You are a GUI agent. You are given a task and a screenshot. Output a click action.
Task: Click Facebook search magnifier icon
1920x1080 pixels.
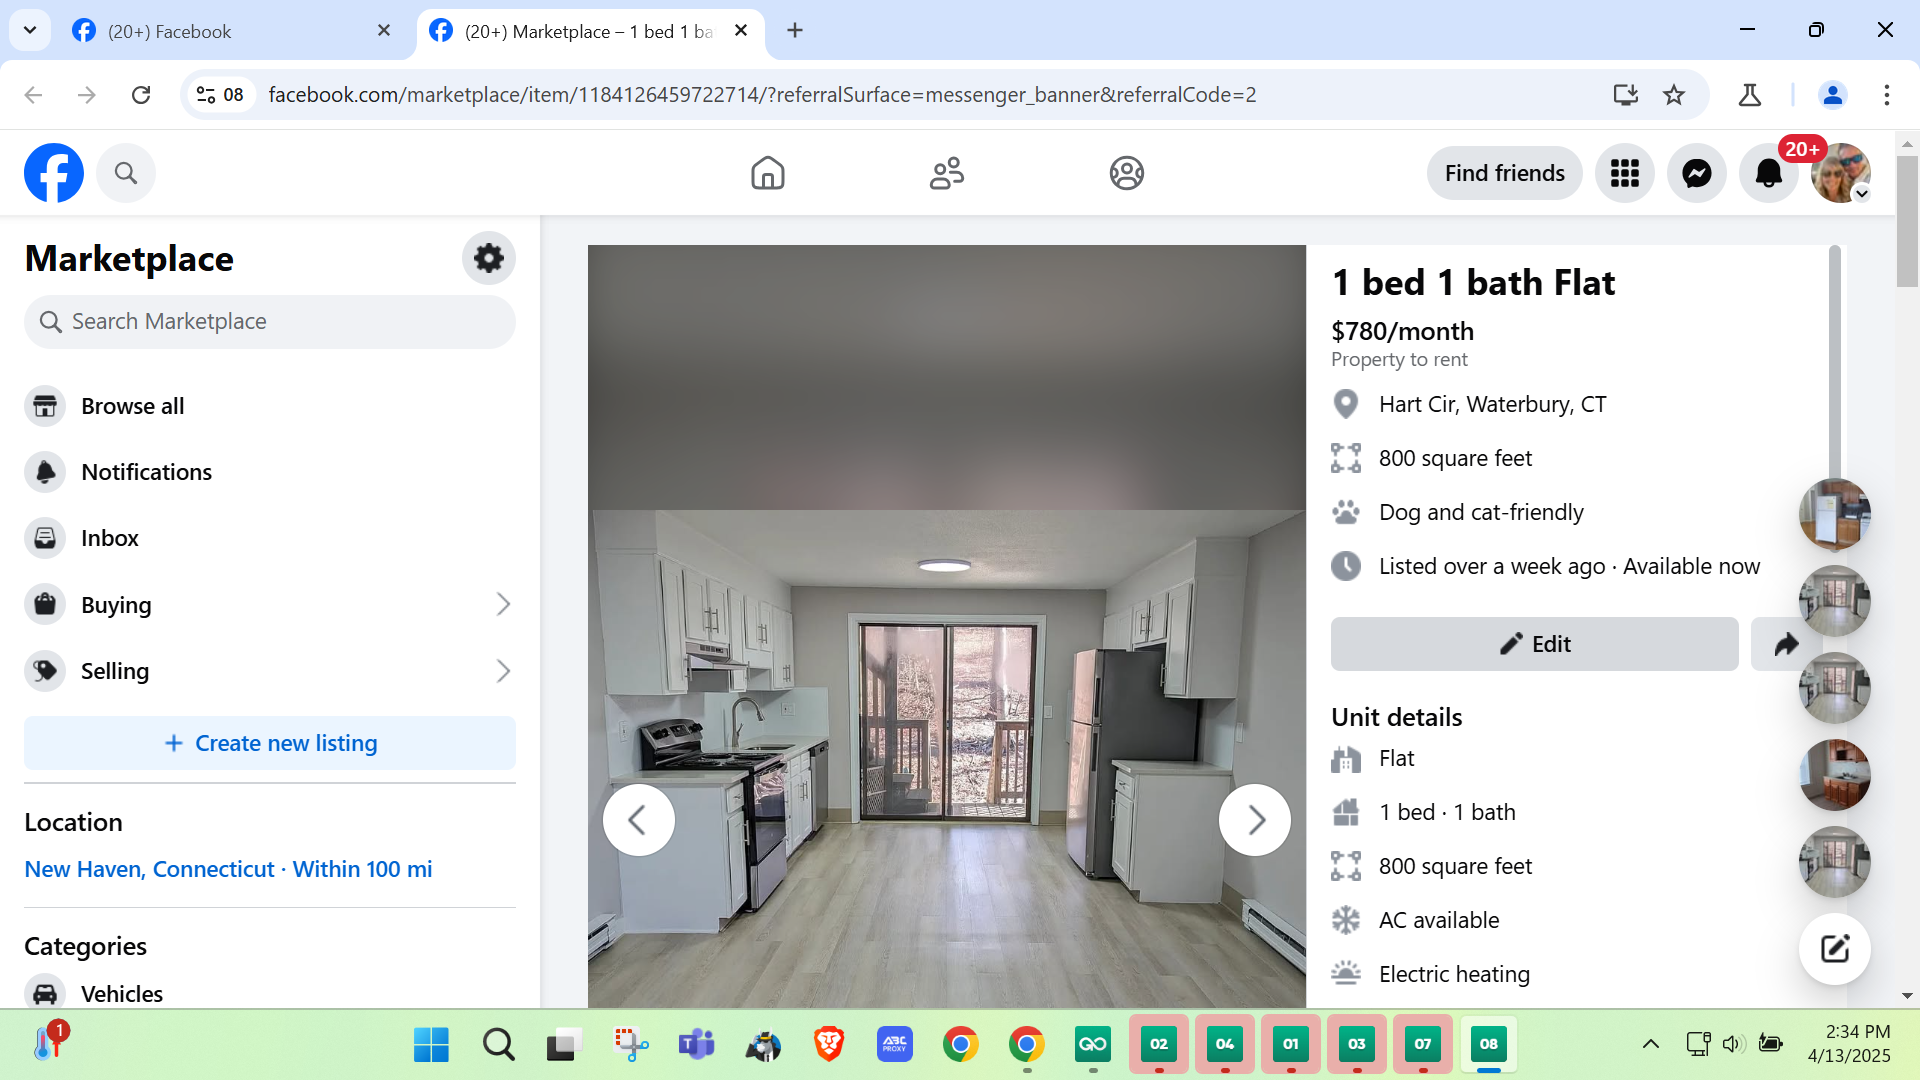[126, 173]
